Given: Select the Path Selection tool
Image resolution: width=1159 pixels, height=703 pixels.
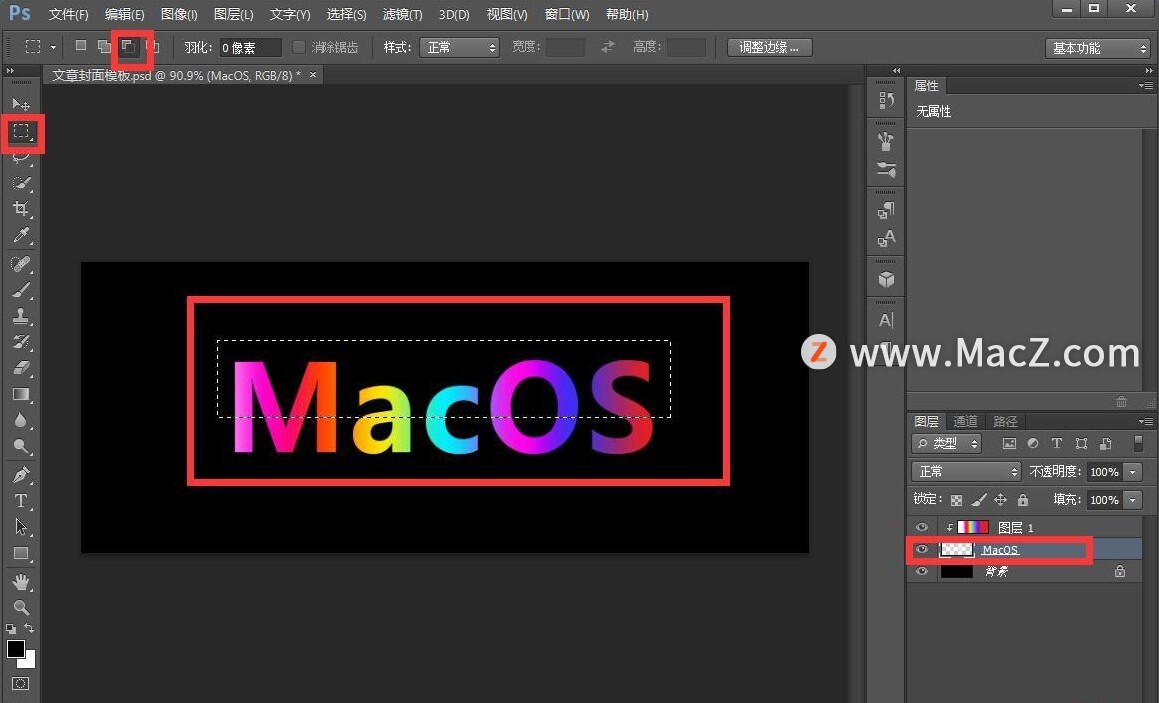Looking at the screenshot, I should 21,527.
